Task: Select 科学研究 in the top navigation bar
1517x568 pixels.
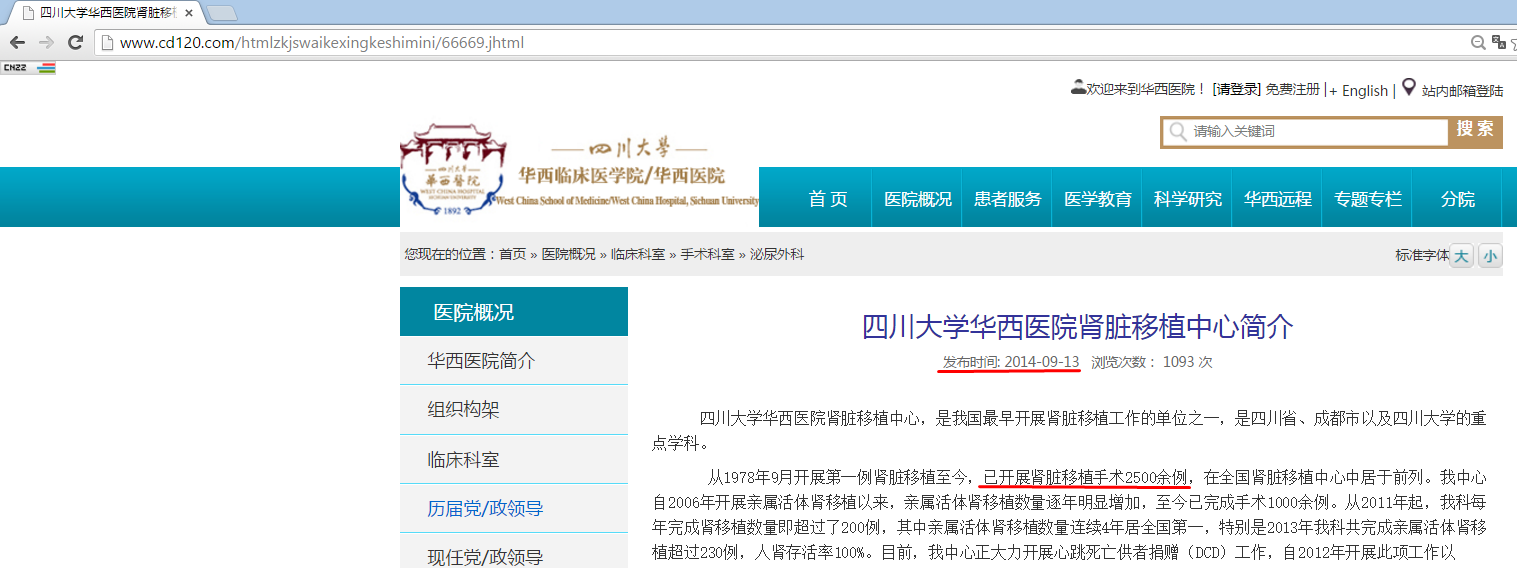Action: point(1187,199)
